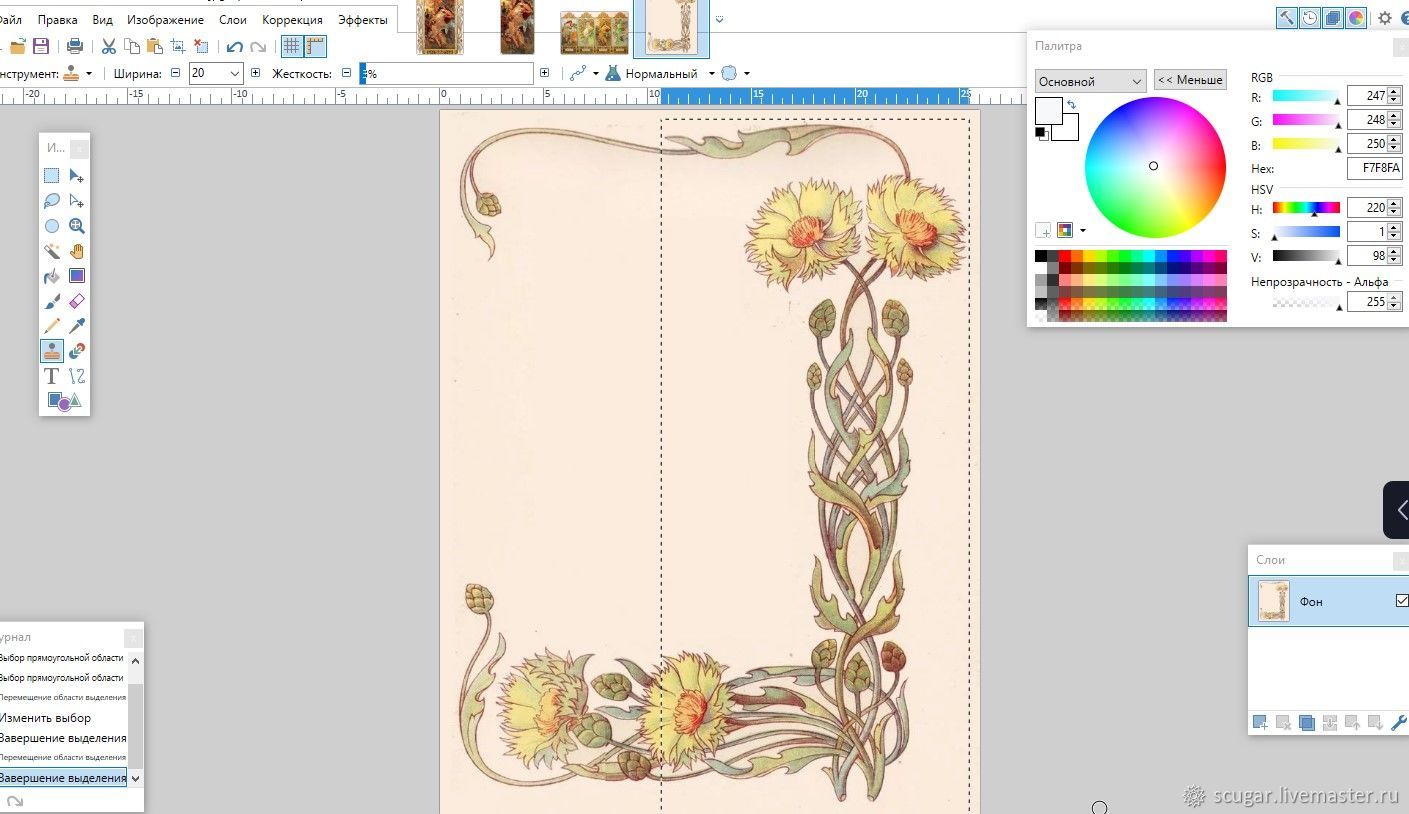Select the Move Selection tool
The height and width of the screenshot is (814, 1409).
pyautogui.click(x=77, y=201)
